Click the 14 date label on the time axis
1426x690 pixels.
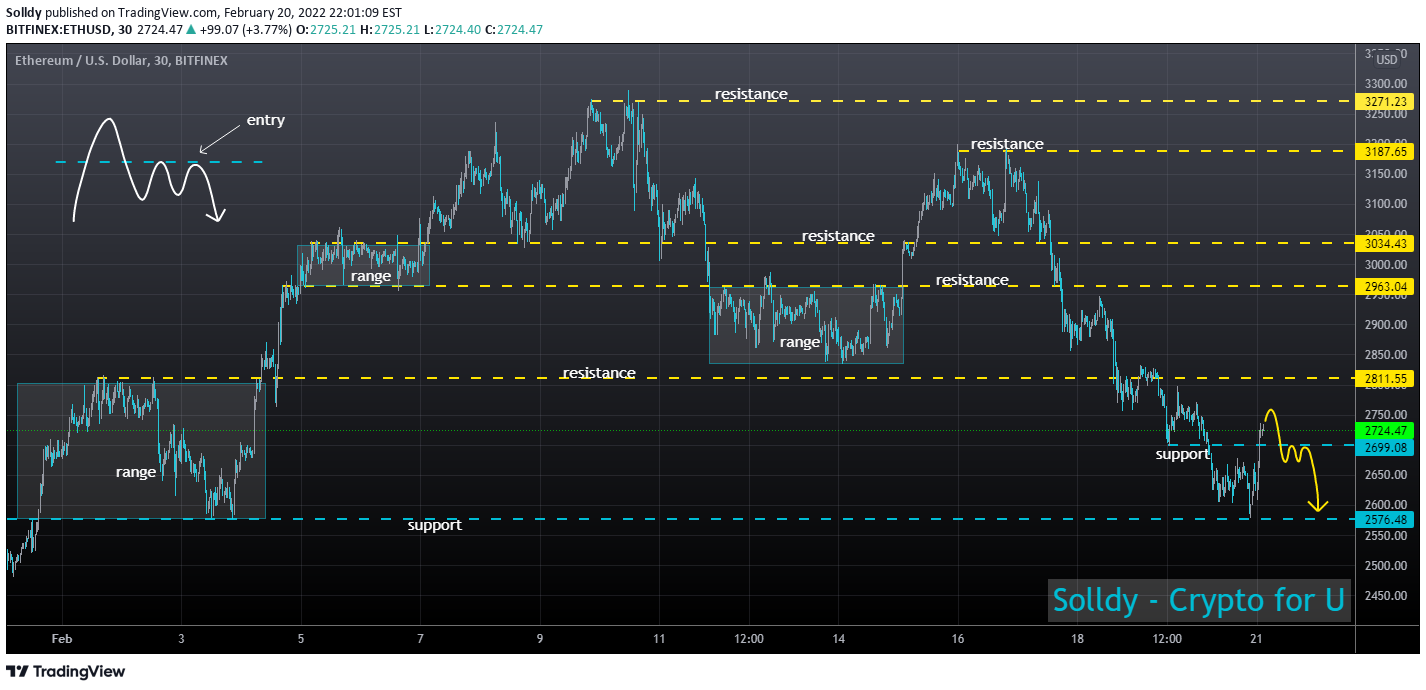[x=839, y=638]
